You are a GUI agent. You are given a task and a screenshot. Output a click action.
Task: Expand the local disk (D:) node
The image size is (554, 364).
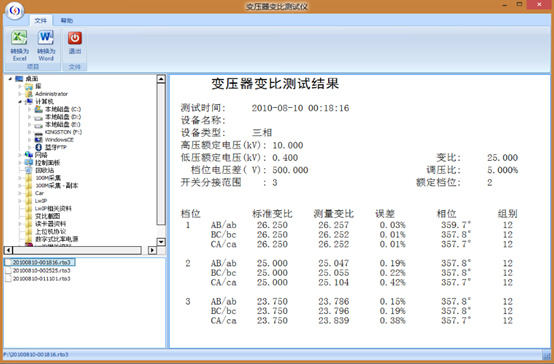click(x=29, y=117)
